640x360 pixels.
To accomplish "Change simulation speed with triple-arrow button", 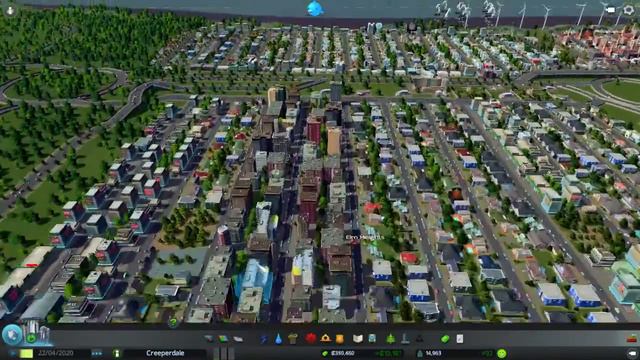I will tap(97, 353).
